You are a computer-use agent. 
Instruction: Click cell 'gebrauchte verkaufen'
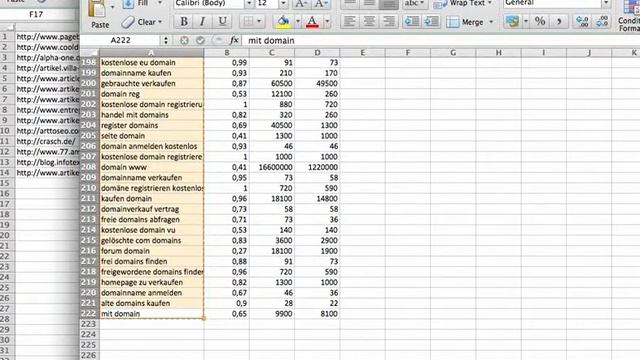[151, 83]
